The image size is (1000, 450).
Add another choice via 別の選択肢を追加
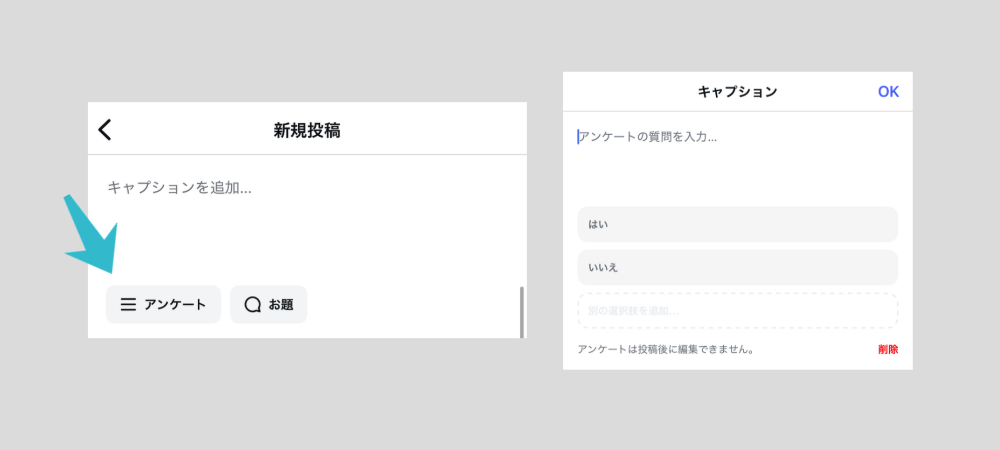click(x=737, y=311)
